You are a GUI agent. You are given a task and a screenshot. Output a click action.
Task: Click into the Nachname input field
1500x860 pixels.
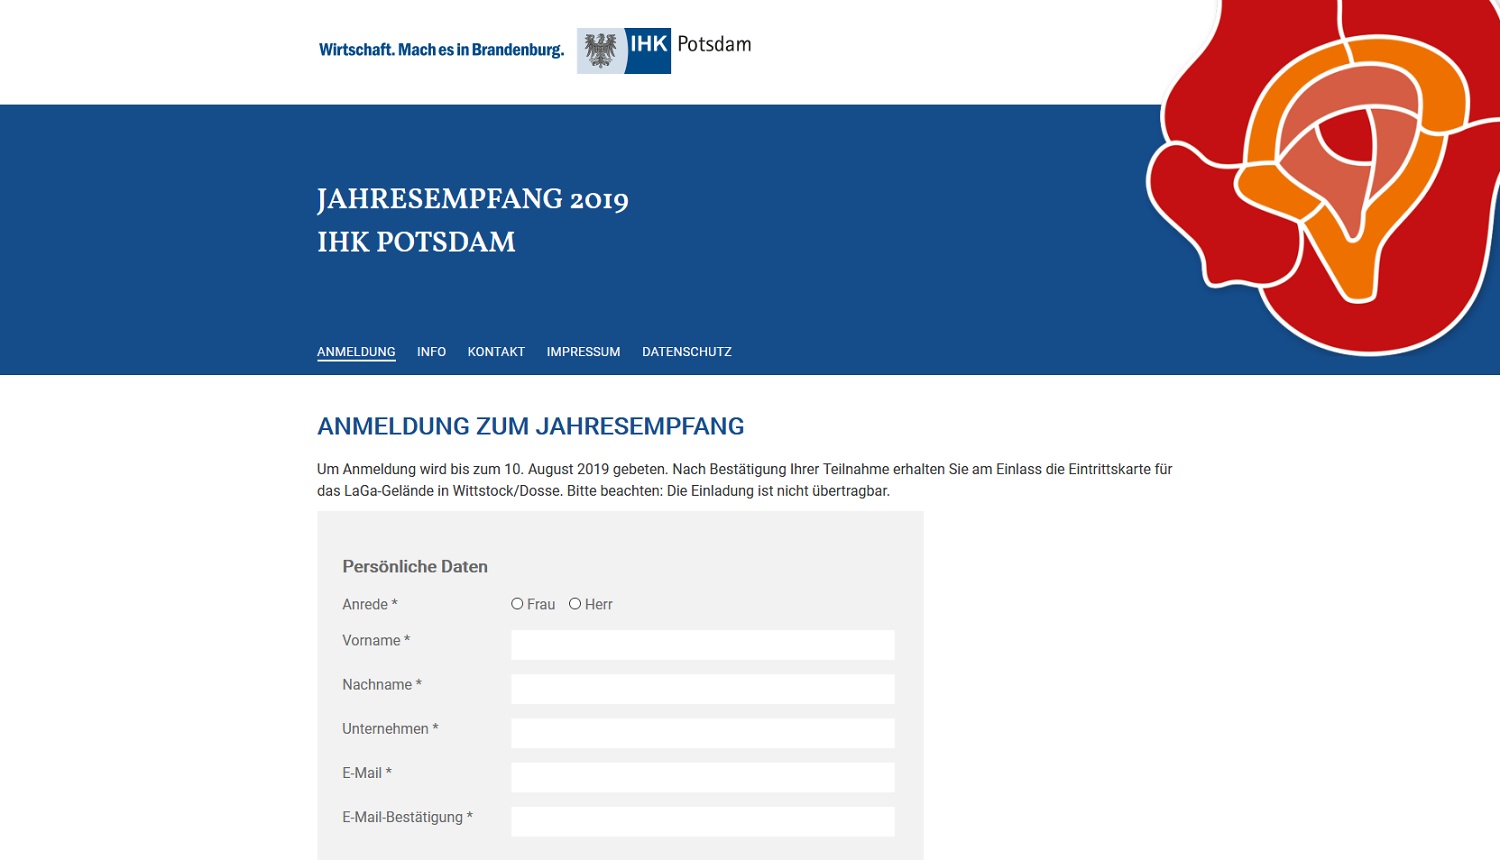[x=702, y=689]
